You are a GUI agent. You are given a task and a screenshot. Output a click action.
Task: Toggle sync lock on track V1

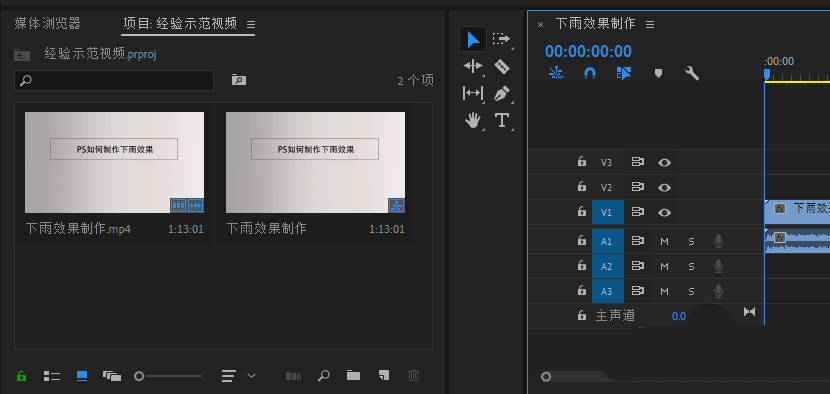click(x=637, y=212)
